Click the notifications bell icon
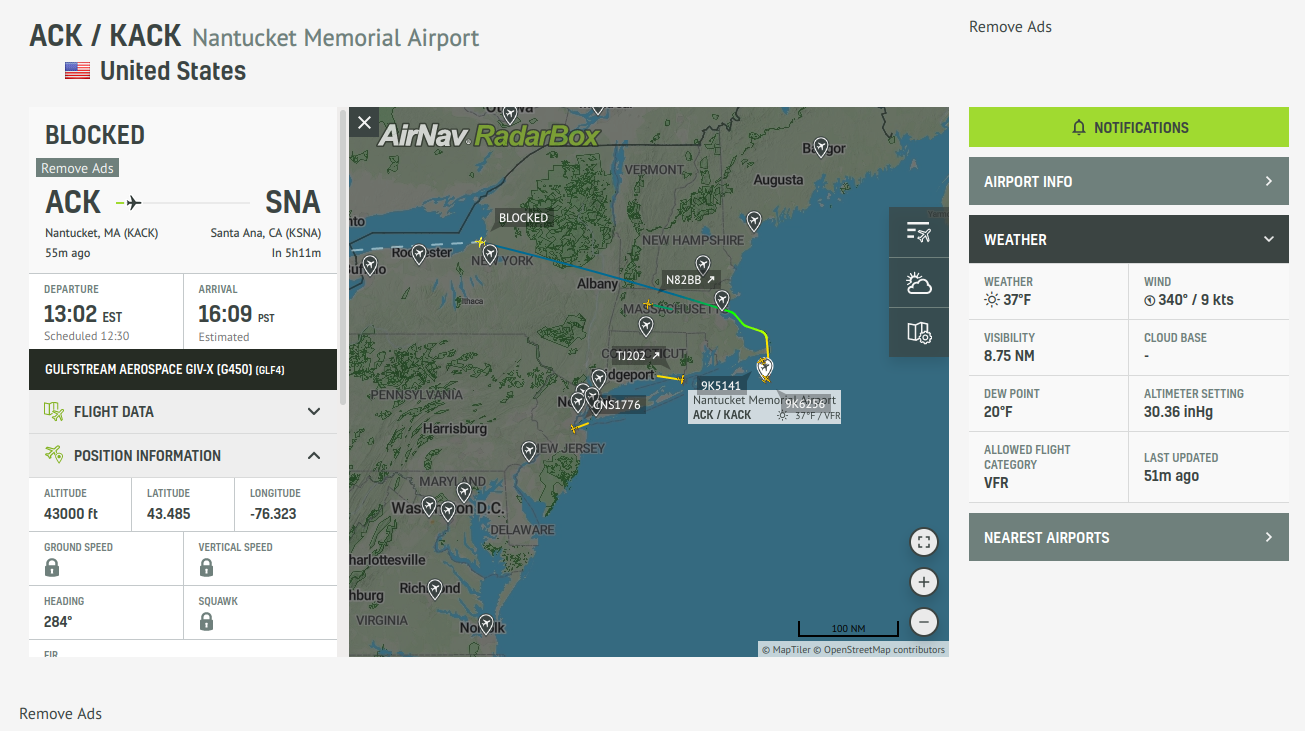 tap(1078, 128)
